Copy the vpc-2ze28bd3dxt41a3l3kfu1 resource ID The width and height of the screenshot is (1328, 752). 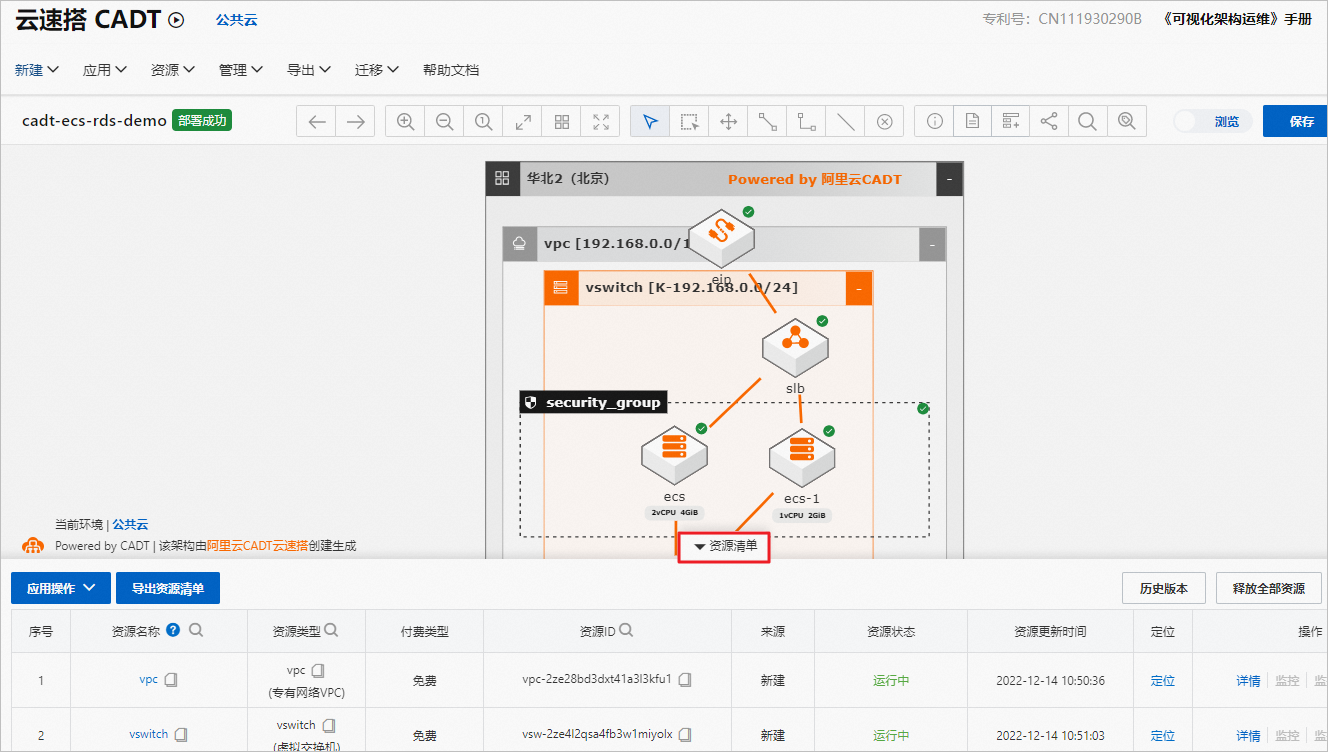coord(685,680)
